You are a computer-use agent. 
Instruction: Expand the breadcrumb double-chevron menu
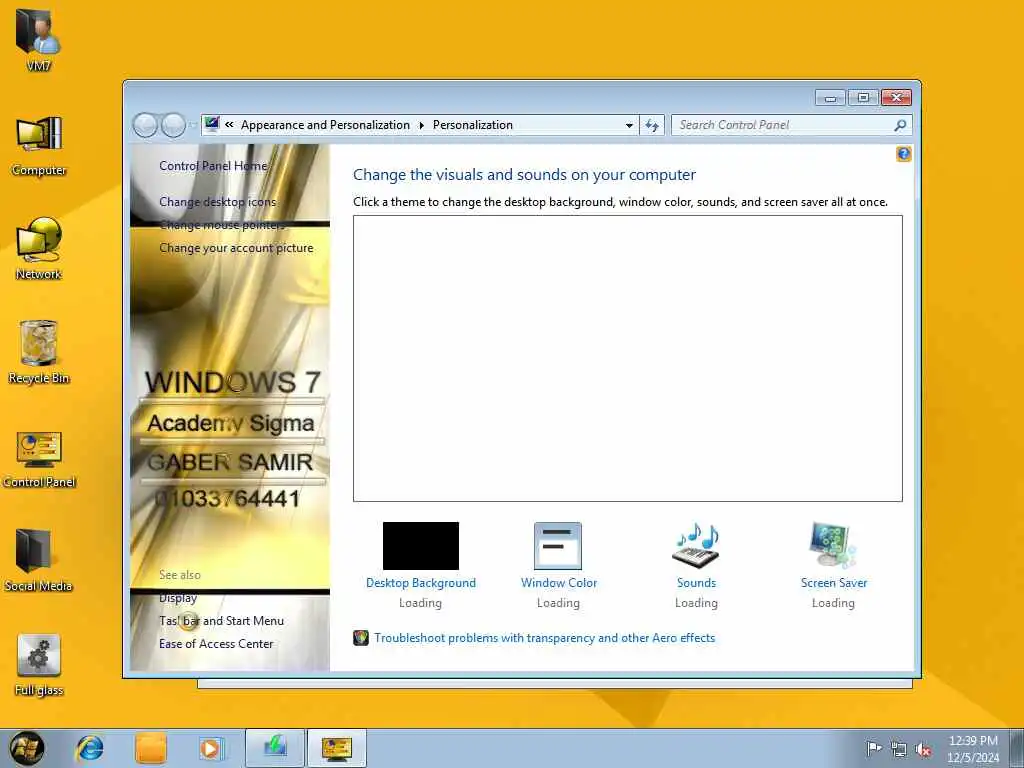tap(229, 125)
